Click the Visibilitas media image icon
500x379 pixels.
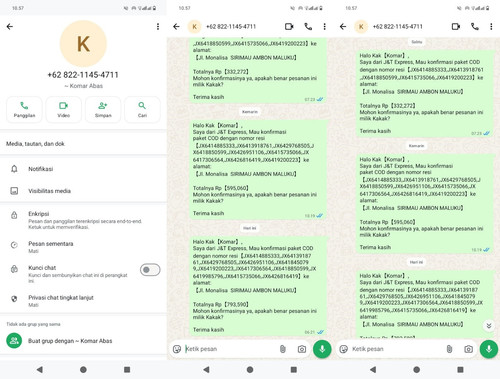coord(14,191)
